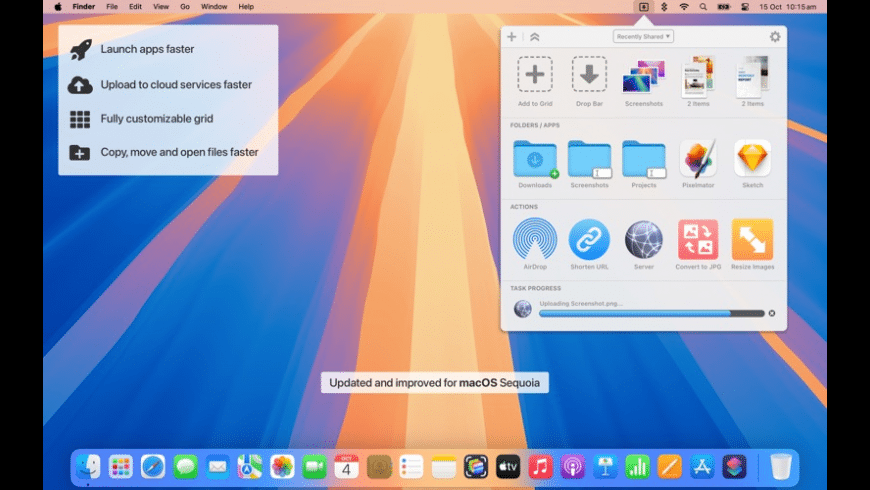Image resolution: width=870 pixels, height=490 pixels.
Task: Cancel the Screenshot.png upload task
Action: (x=771, y=313)
